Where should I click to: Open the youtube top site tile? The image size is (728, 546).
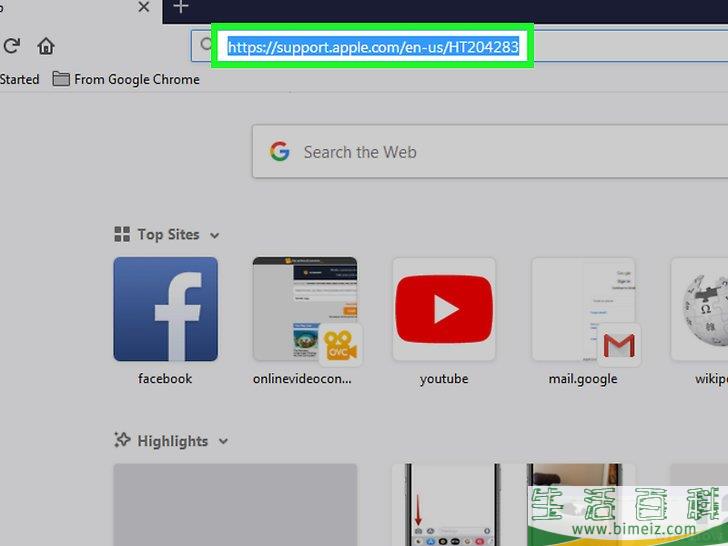[x=444, y=309]
